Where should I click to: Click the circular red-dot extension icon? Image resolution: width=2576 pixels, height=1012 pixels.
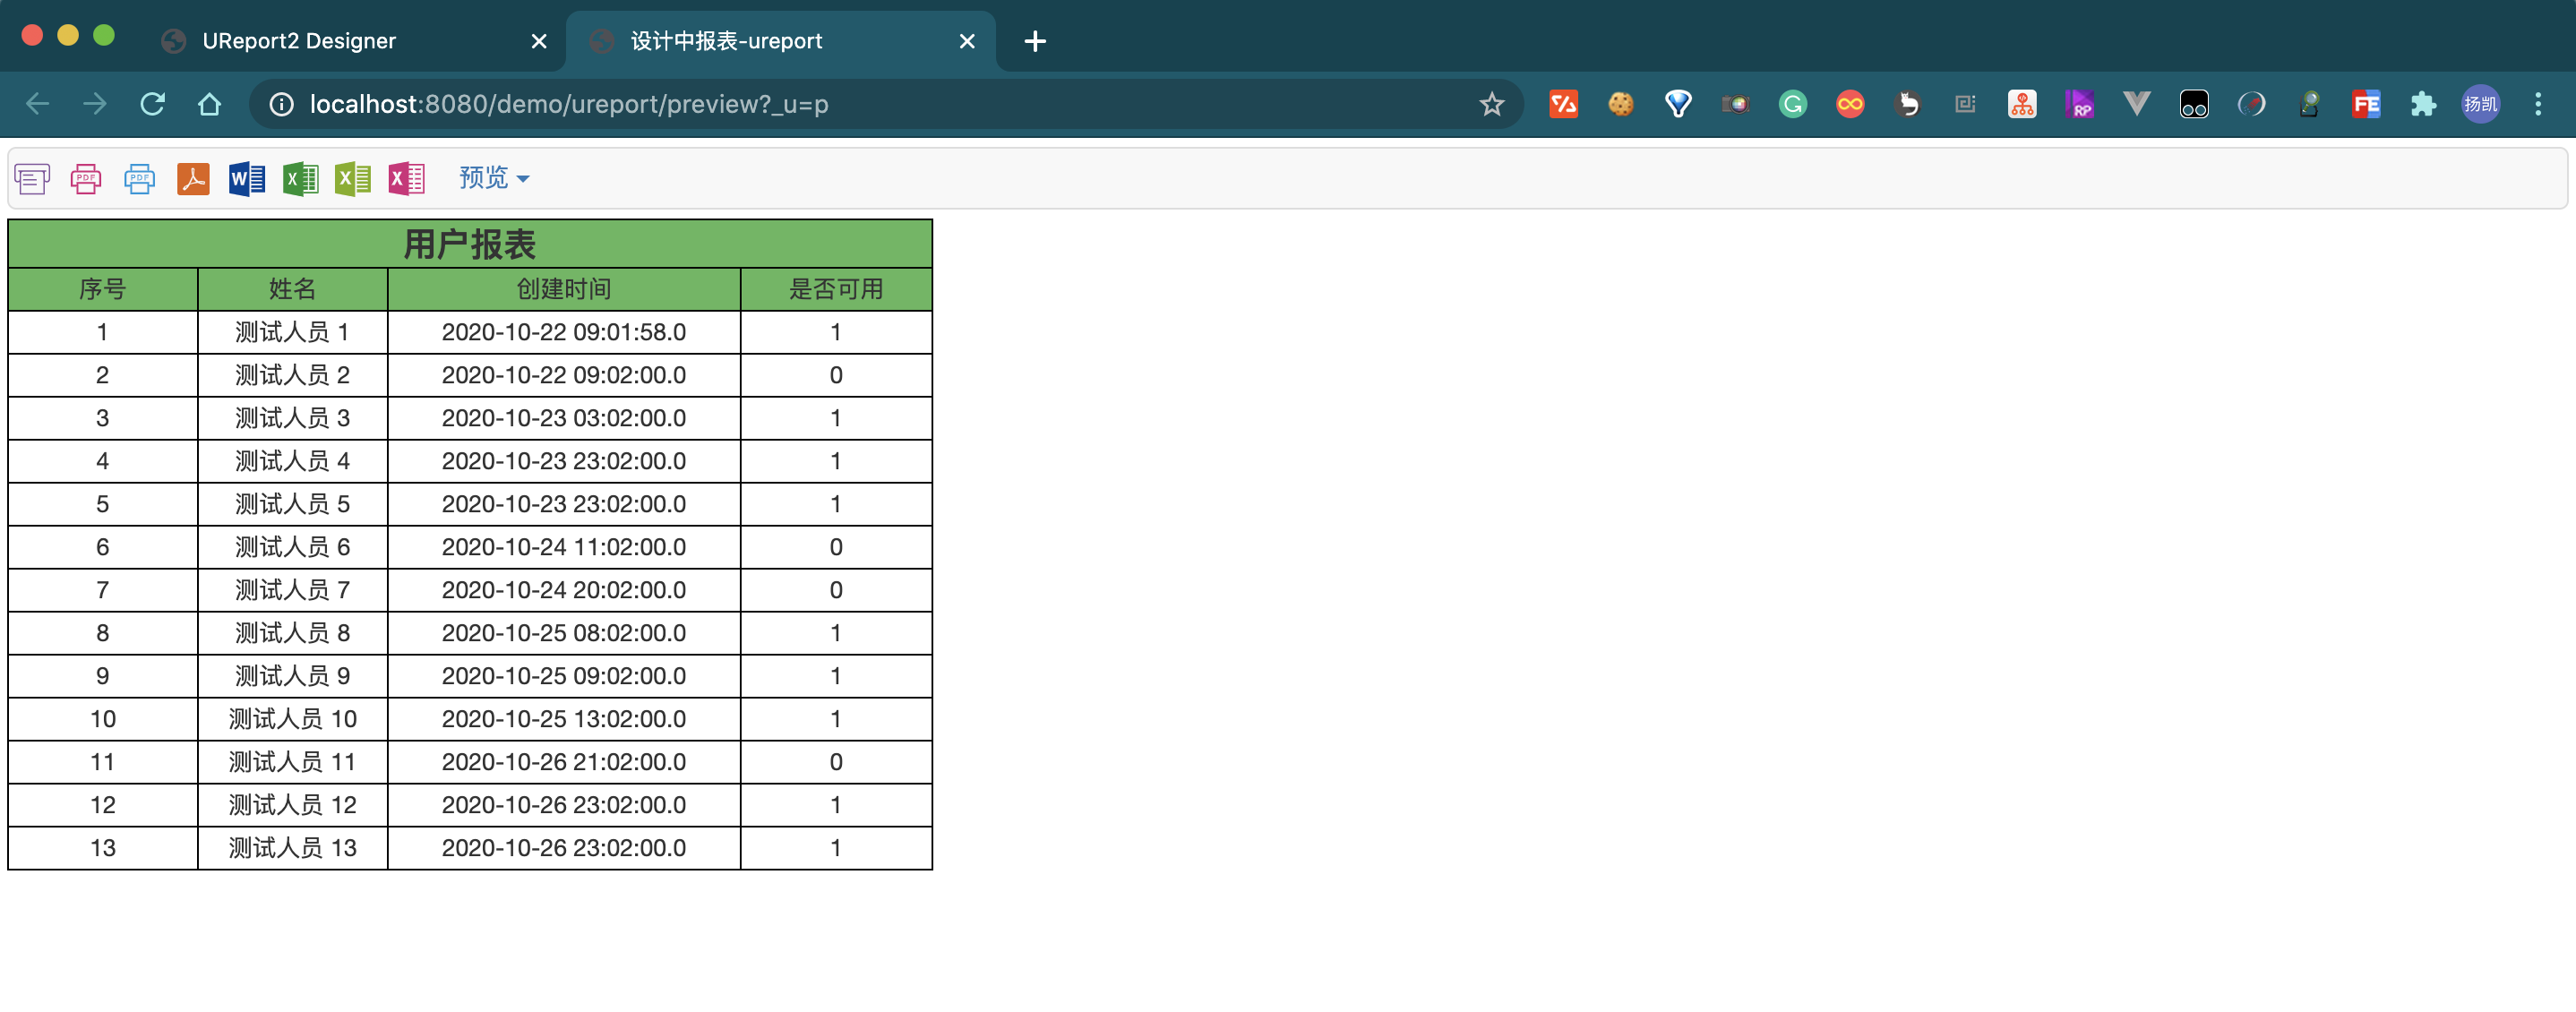point(2251,104)
